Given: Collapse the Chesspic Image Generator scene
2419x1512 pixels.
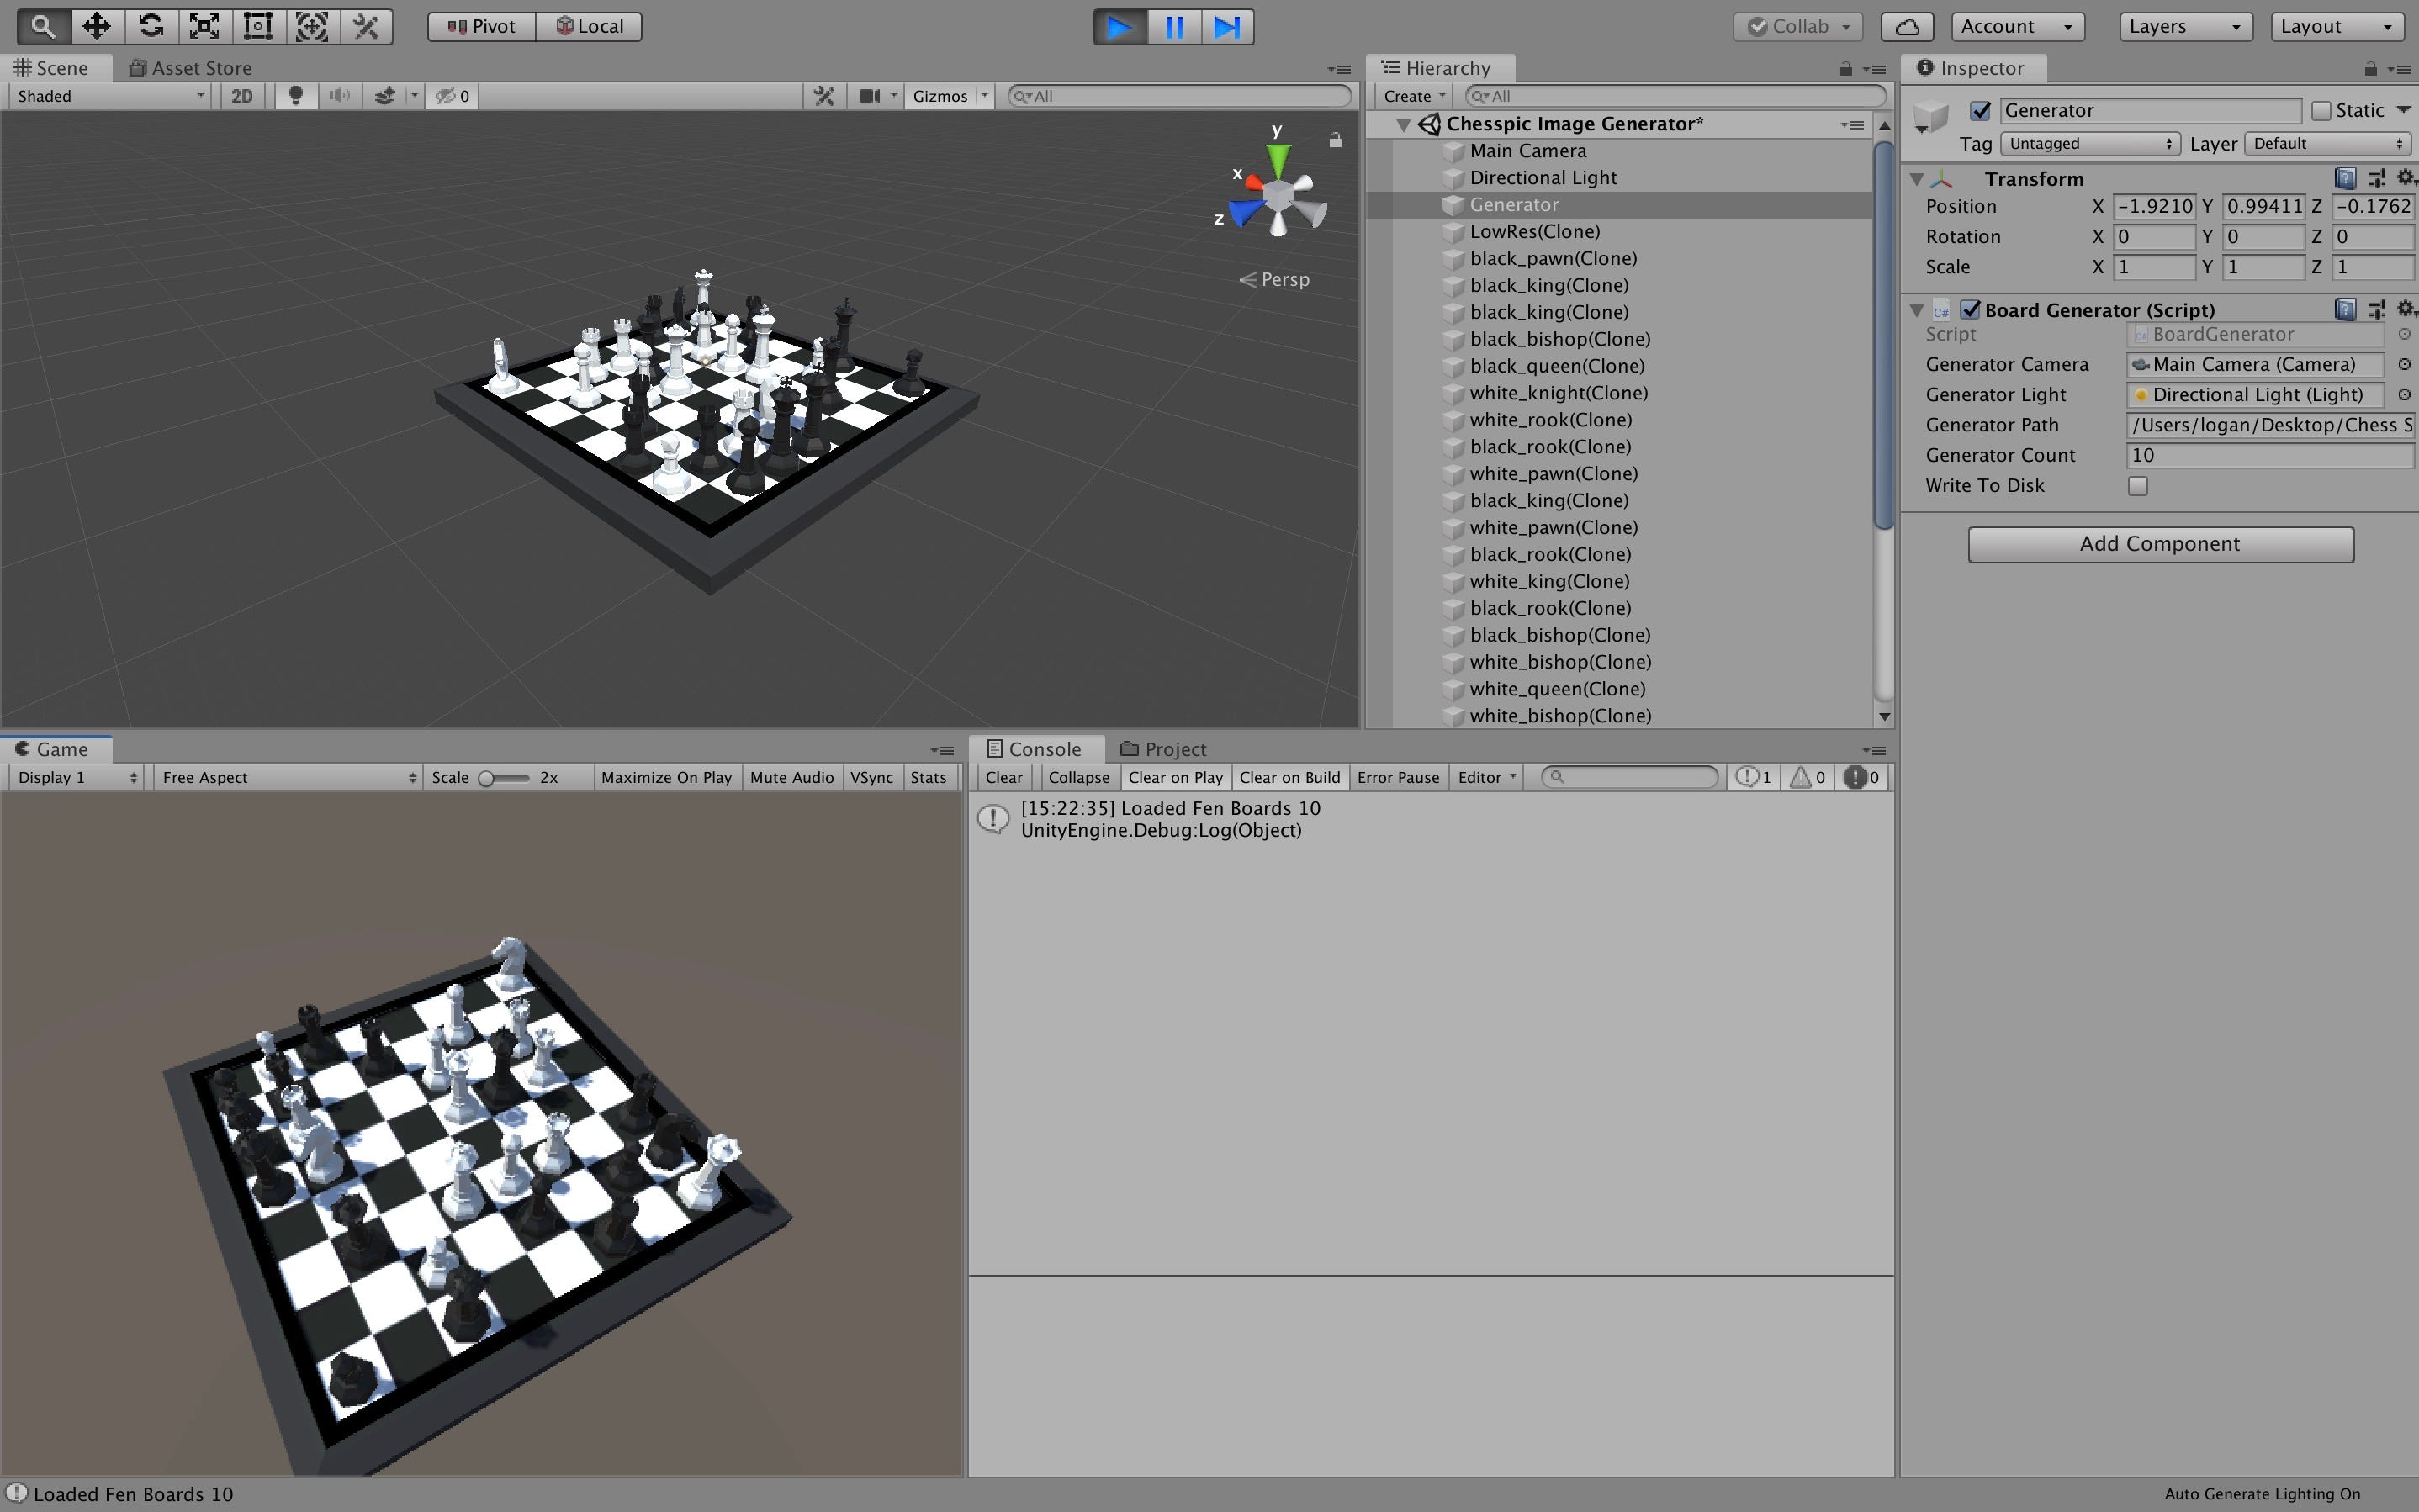Looking at the screenshot, I should point(1404,125).
